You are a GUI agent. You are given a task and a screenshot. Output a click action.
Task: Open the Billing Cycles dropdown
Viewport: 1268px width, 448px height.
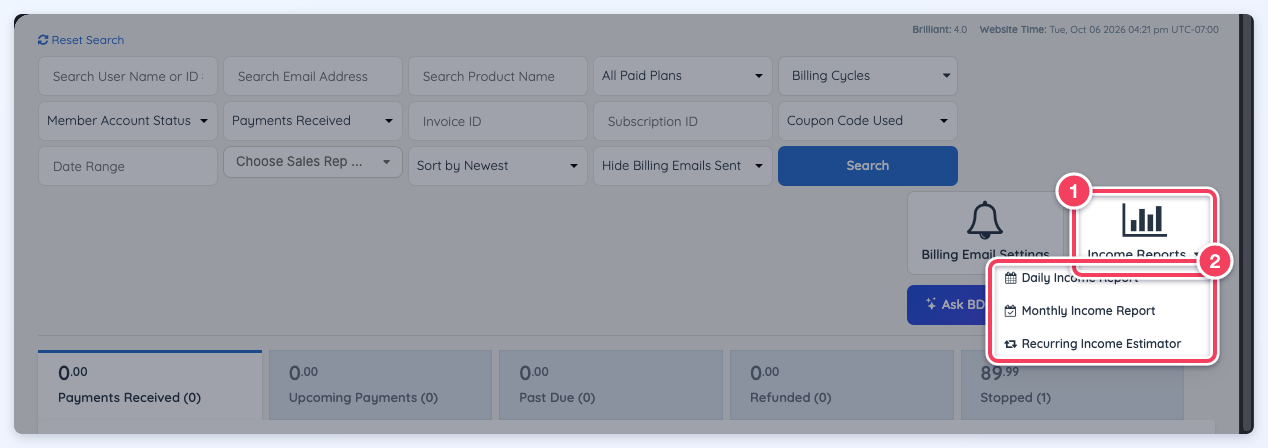(x=867, y=75)
